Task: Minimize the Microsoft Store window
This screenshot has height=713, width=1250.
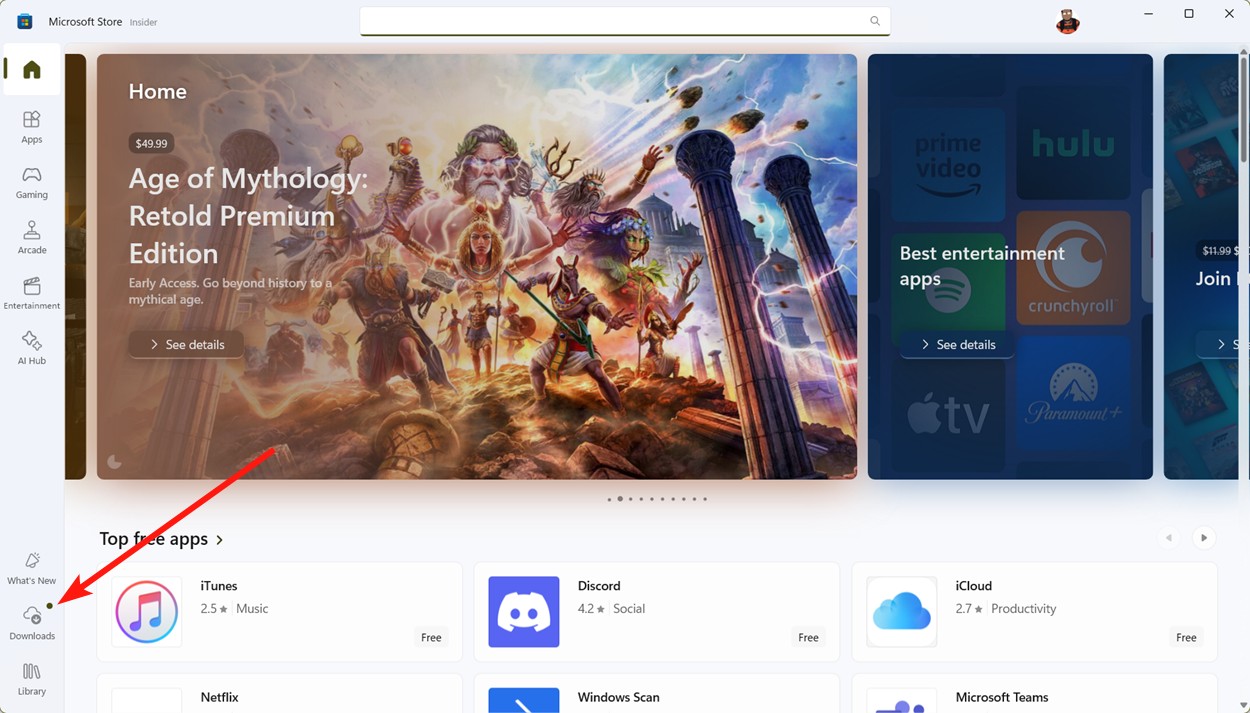Action: tap(1148, 14)
